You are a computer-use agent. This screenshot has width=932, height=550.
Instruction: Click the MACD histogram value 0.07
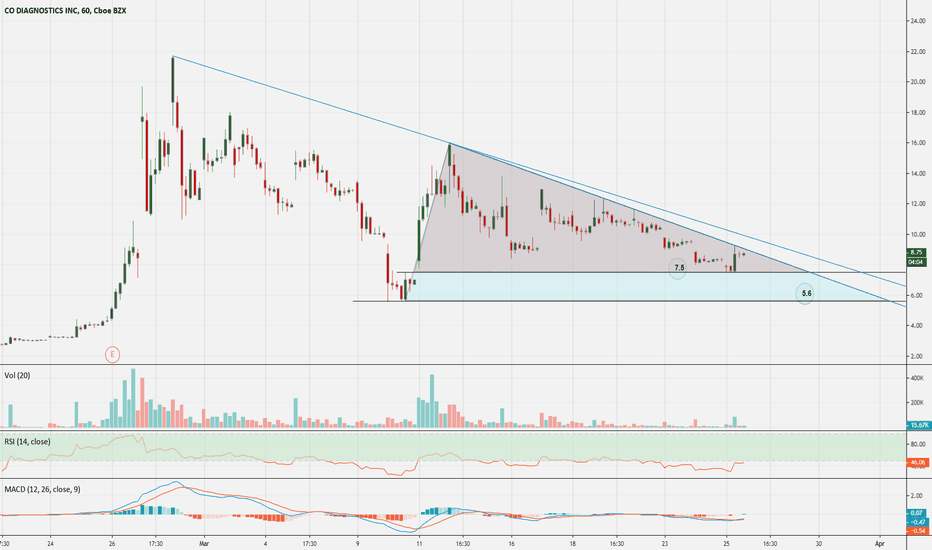tap(916, 513)
